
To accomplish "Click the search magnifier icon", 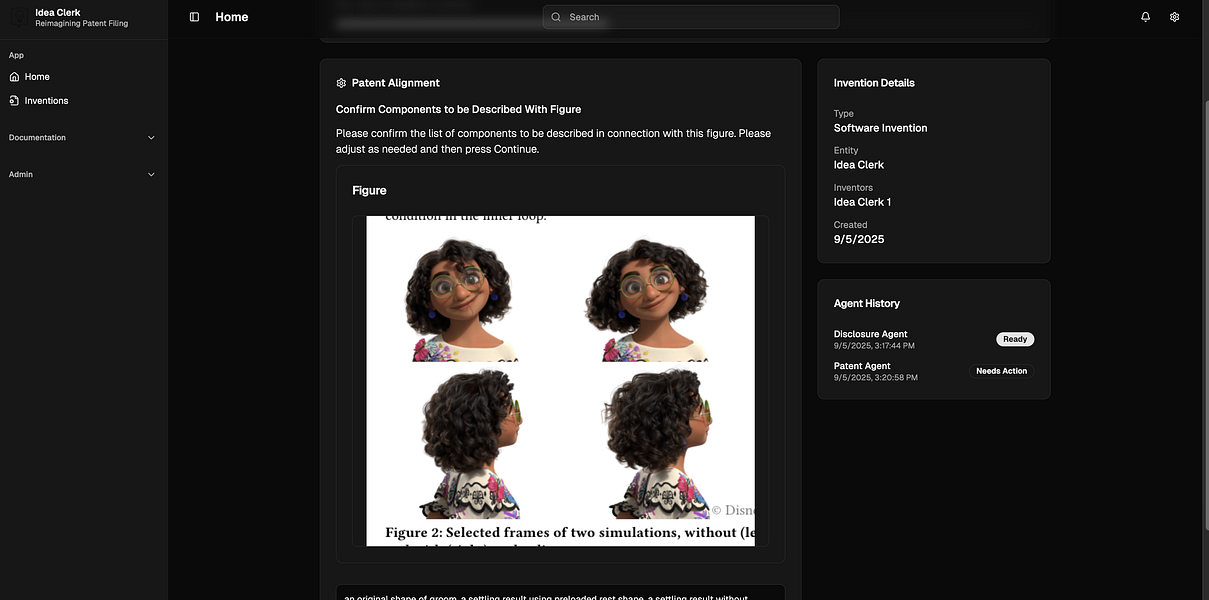I will click(556, 17).
